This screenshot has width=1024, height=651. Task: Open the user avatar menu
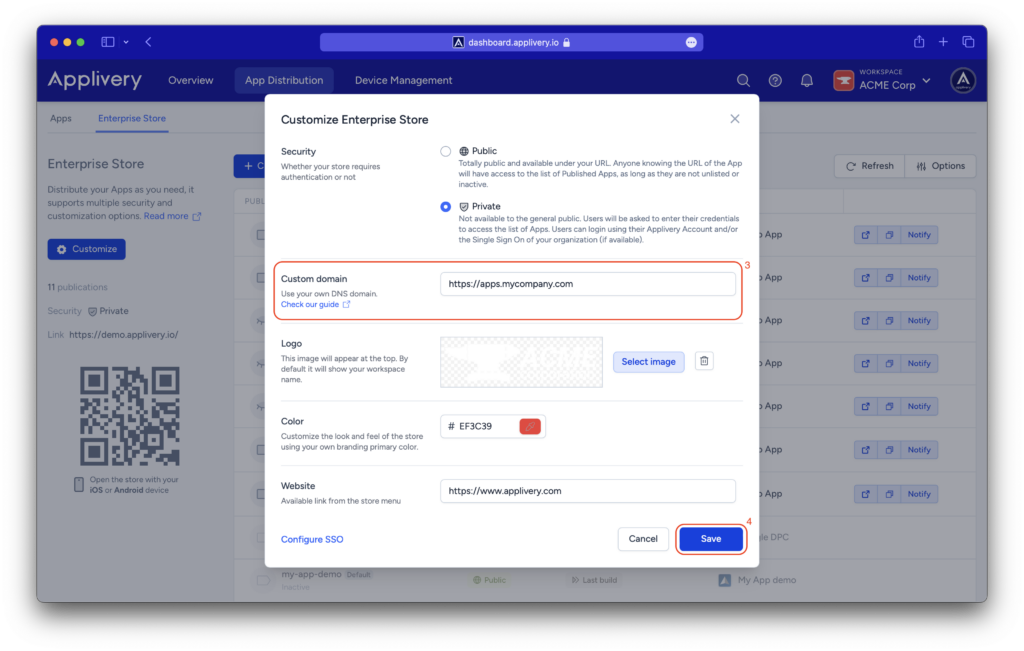click(963, 80)
